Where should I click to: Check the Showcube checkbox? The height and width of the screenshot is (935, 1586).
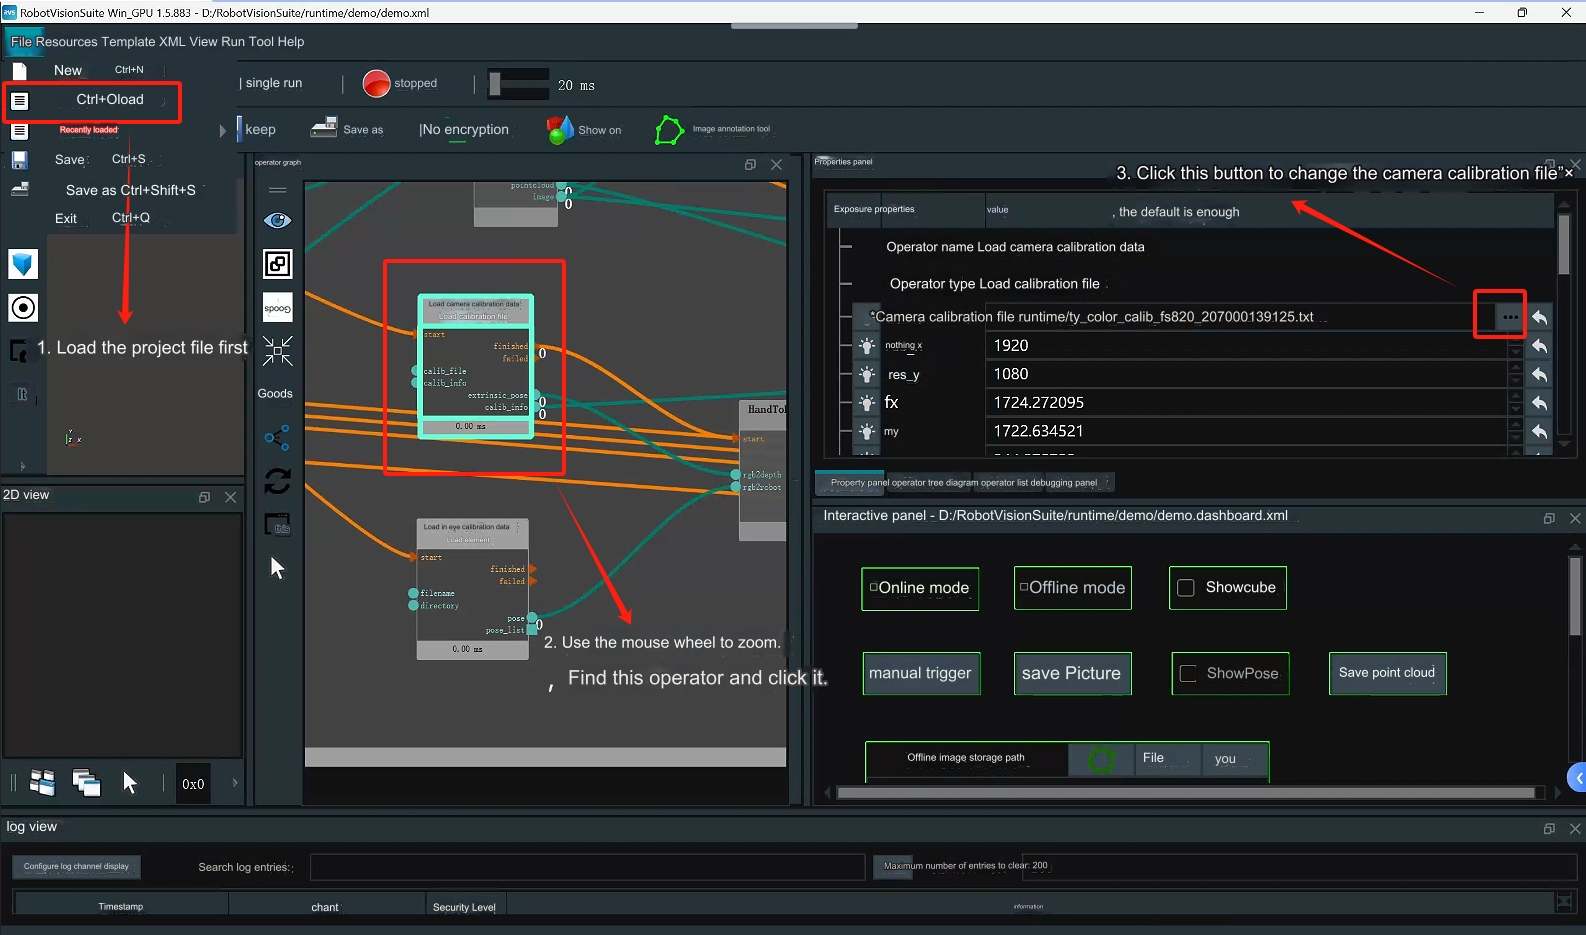click(1186, 588)
